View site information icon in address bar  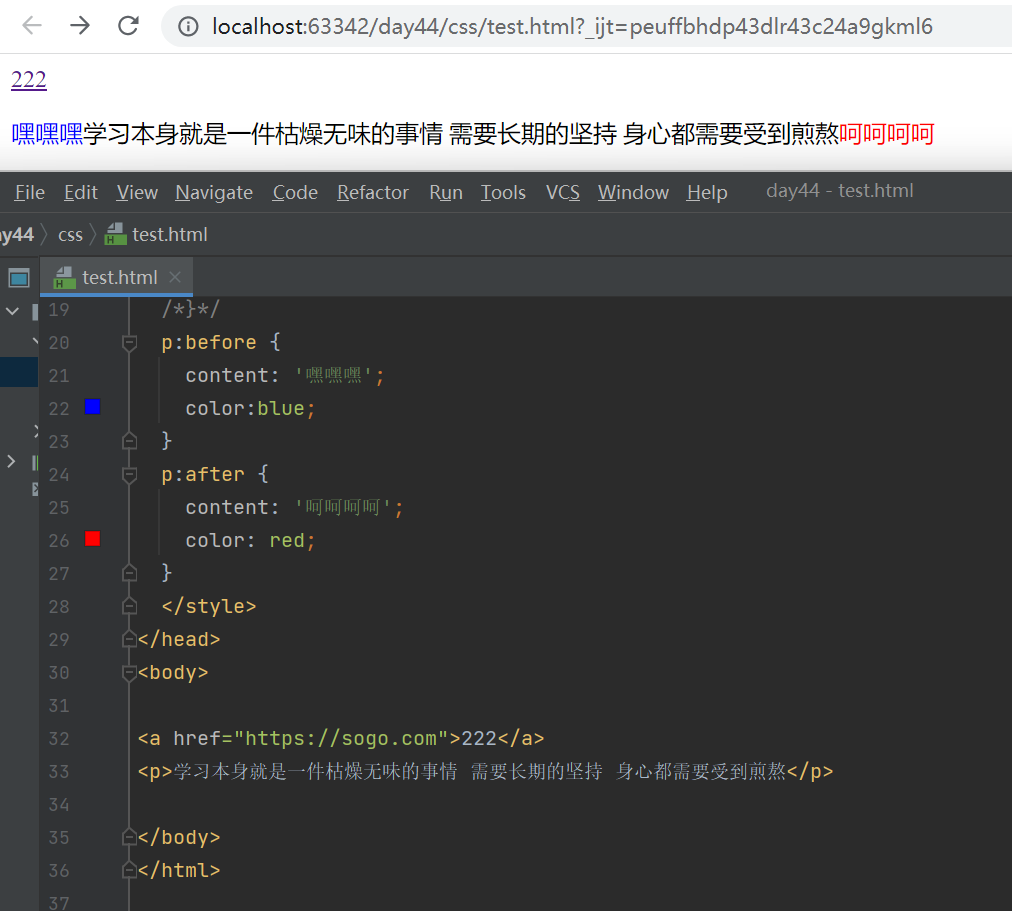pos(188,26)
